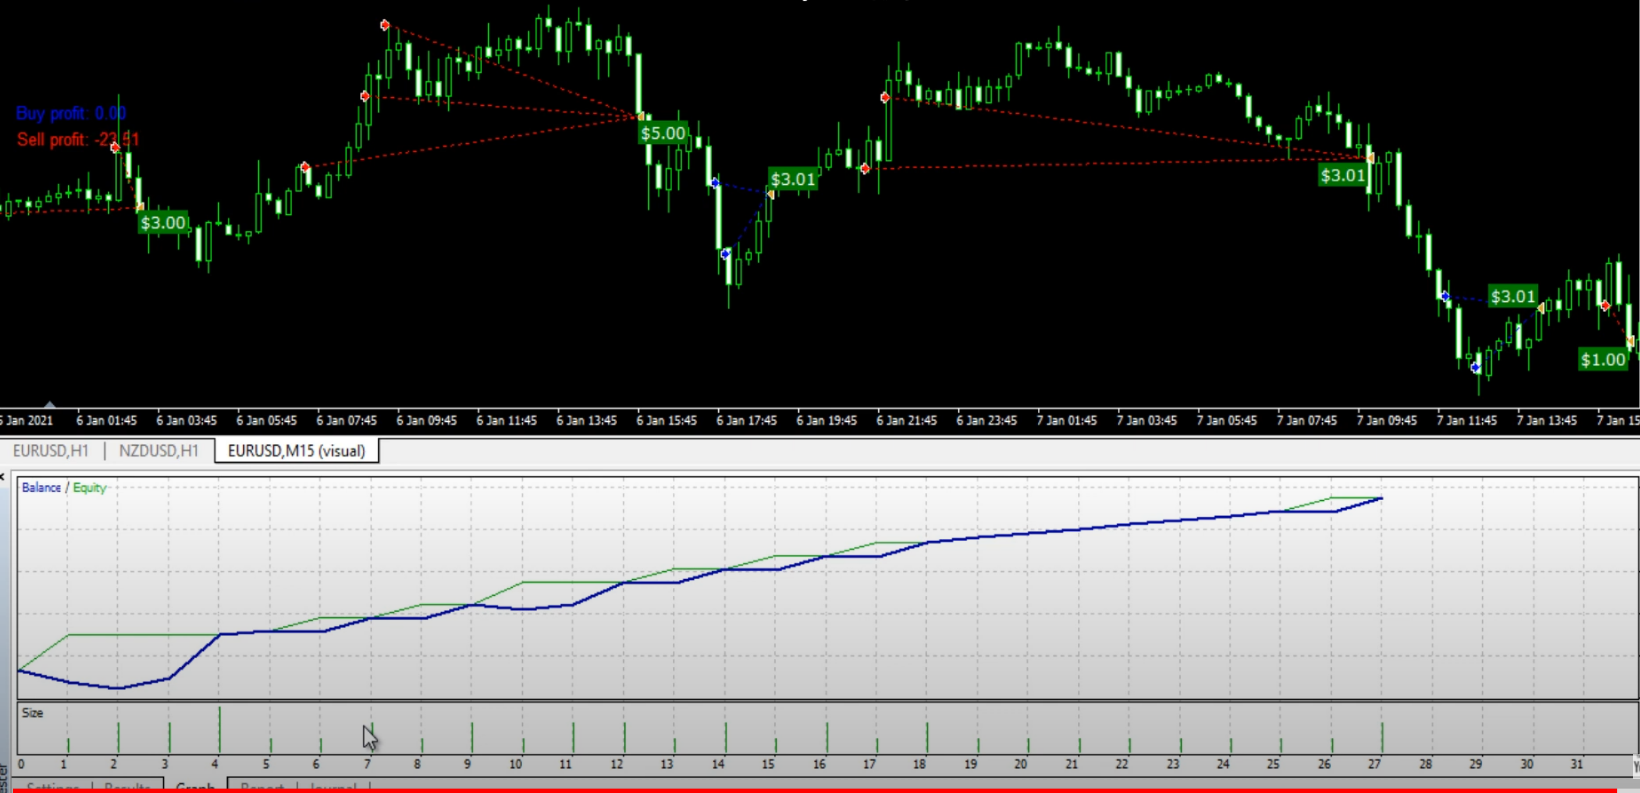This screenshot has height=793, width=1640.
Task: Switch to the EURUSD,H1 chart tab
Action: (x=51, y=451)
